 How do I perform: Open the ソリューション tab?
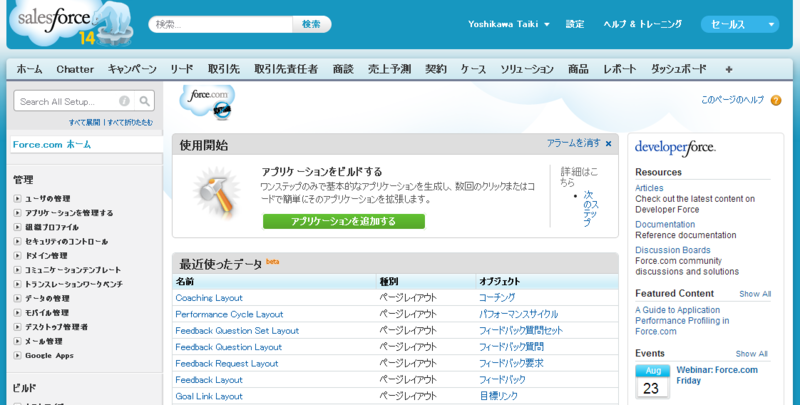coord(527,69)
